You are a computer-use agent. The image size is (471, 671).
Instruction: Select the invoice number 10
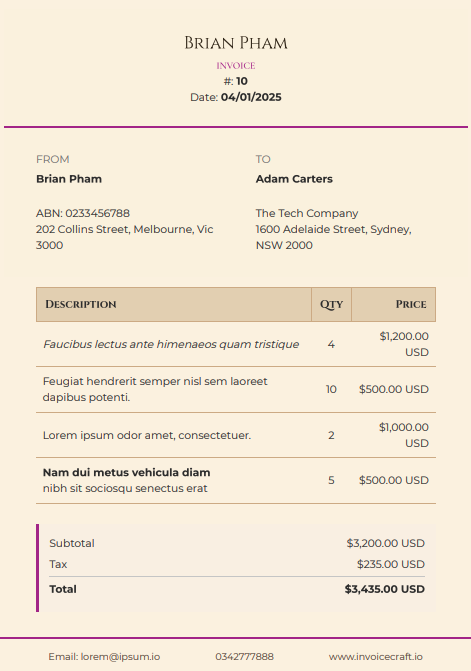242,81
